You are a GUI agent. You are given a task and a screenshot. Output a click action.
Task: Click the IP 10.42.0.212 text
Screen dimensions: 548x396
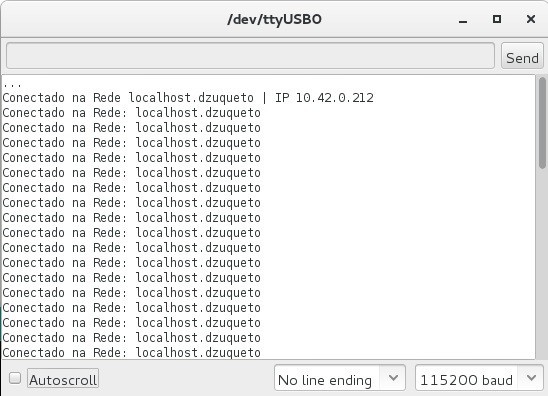[324, 98]
